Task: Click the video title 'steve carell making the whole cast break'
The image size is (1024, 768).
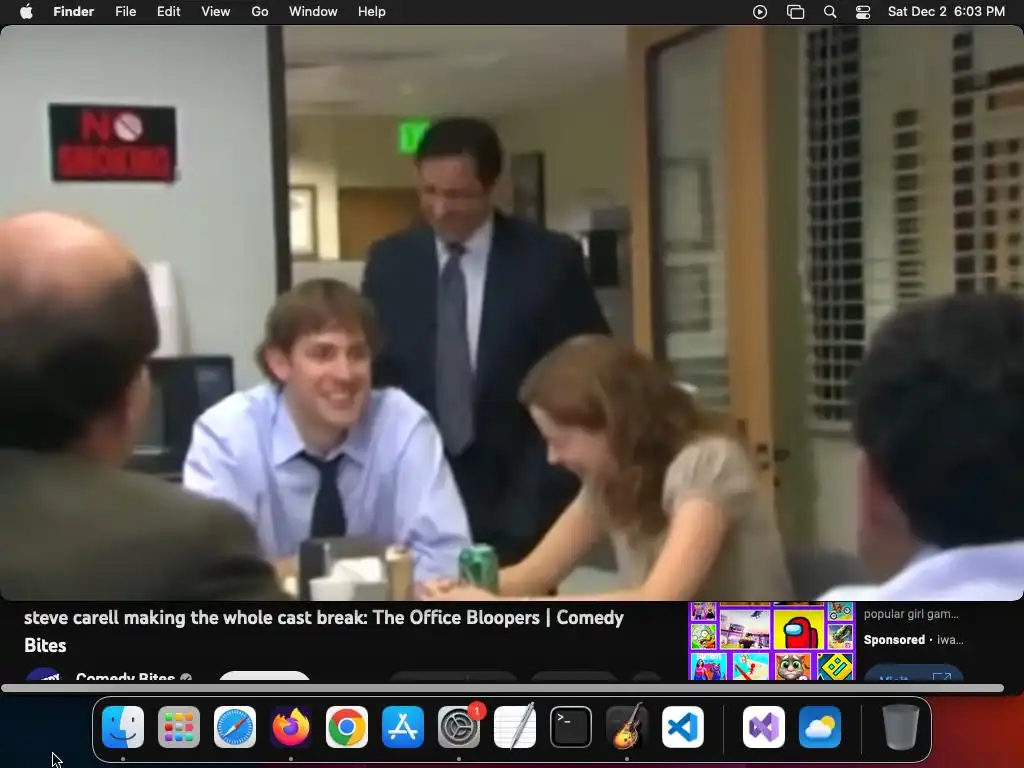Action: (x=324, y=631)
